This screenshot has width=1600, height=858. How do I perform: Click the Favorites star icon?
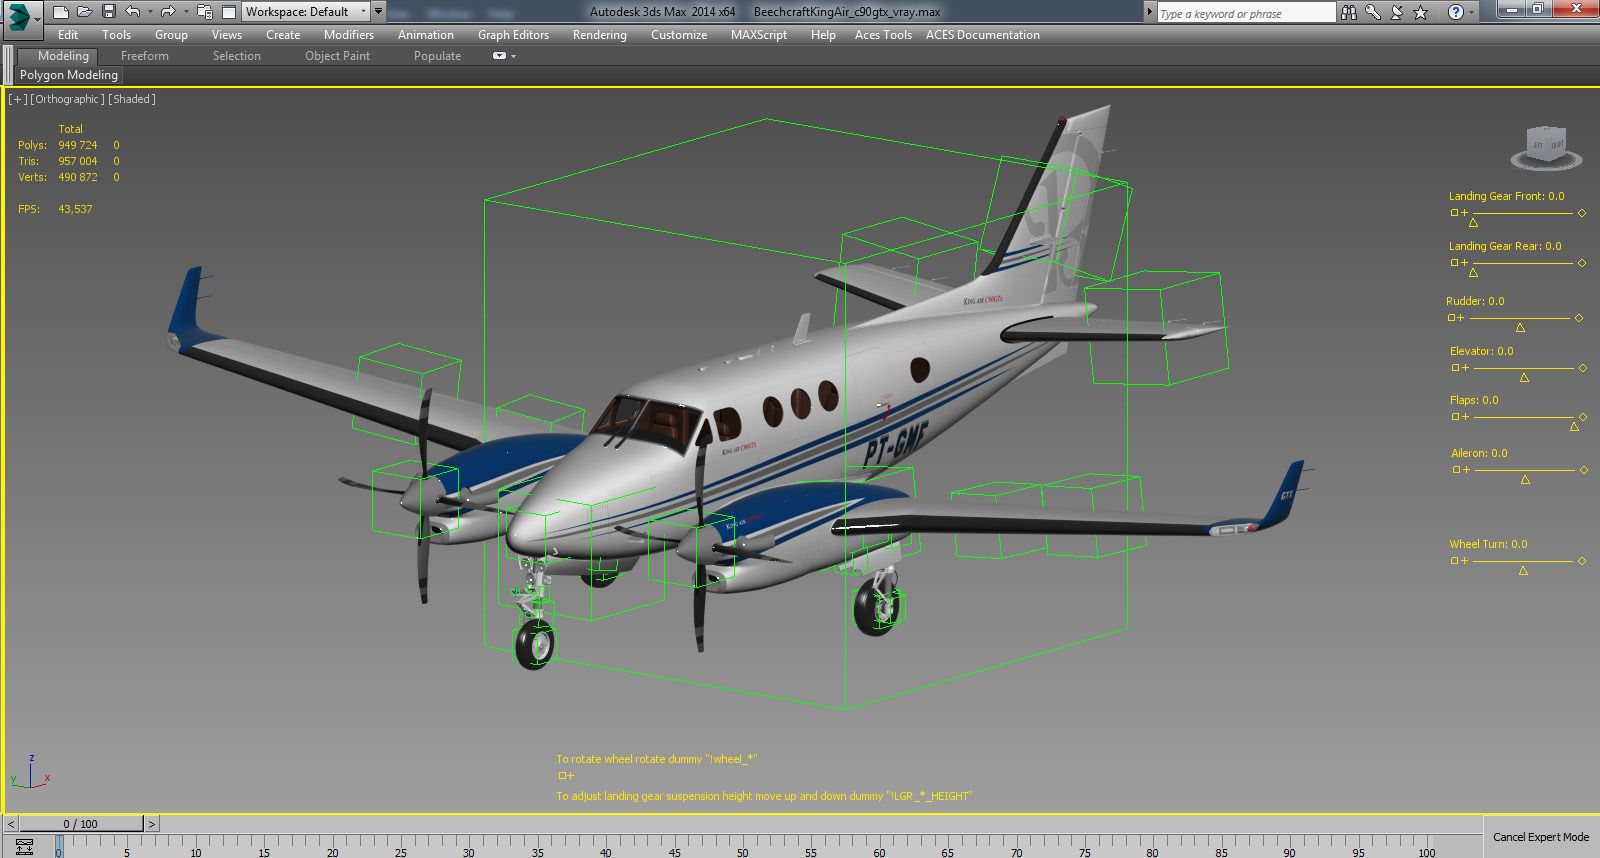pyautogui.click(x=1421, y=12)
